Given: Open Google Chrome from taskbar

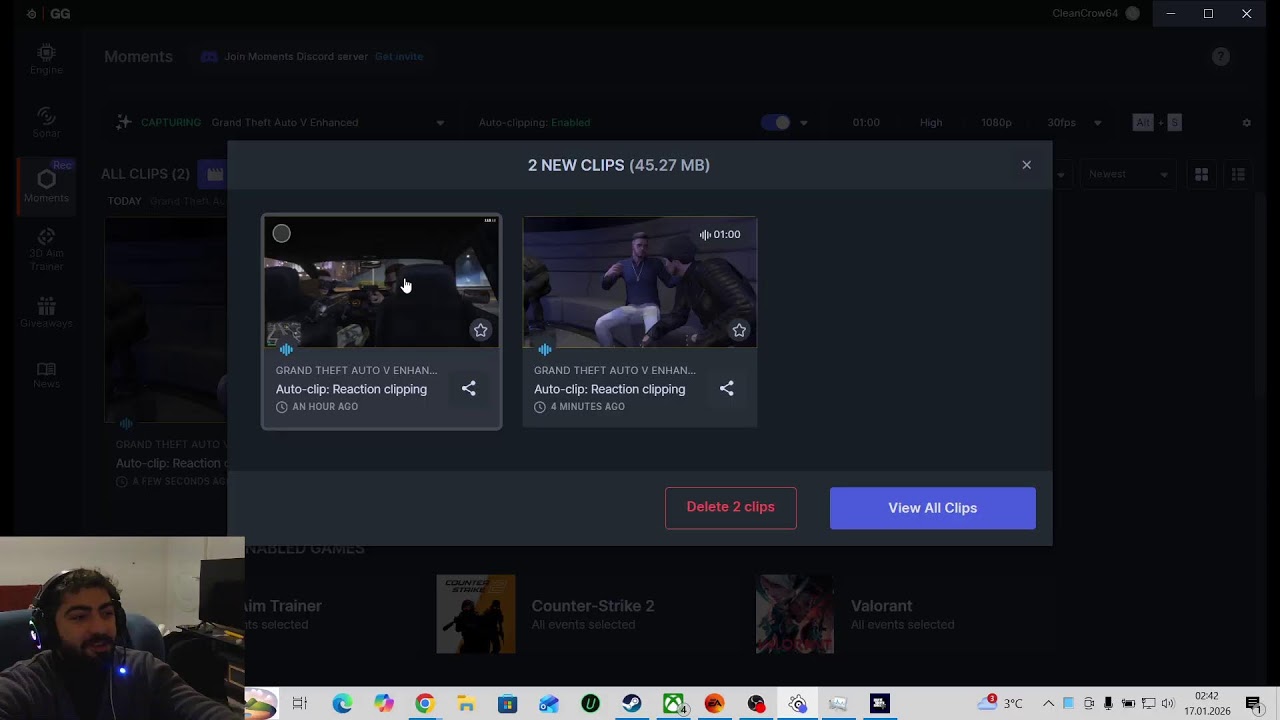Looking at the screenshot, I should click(425, 704).
